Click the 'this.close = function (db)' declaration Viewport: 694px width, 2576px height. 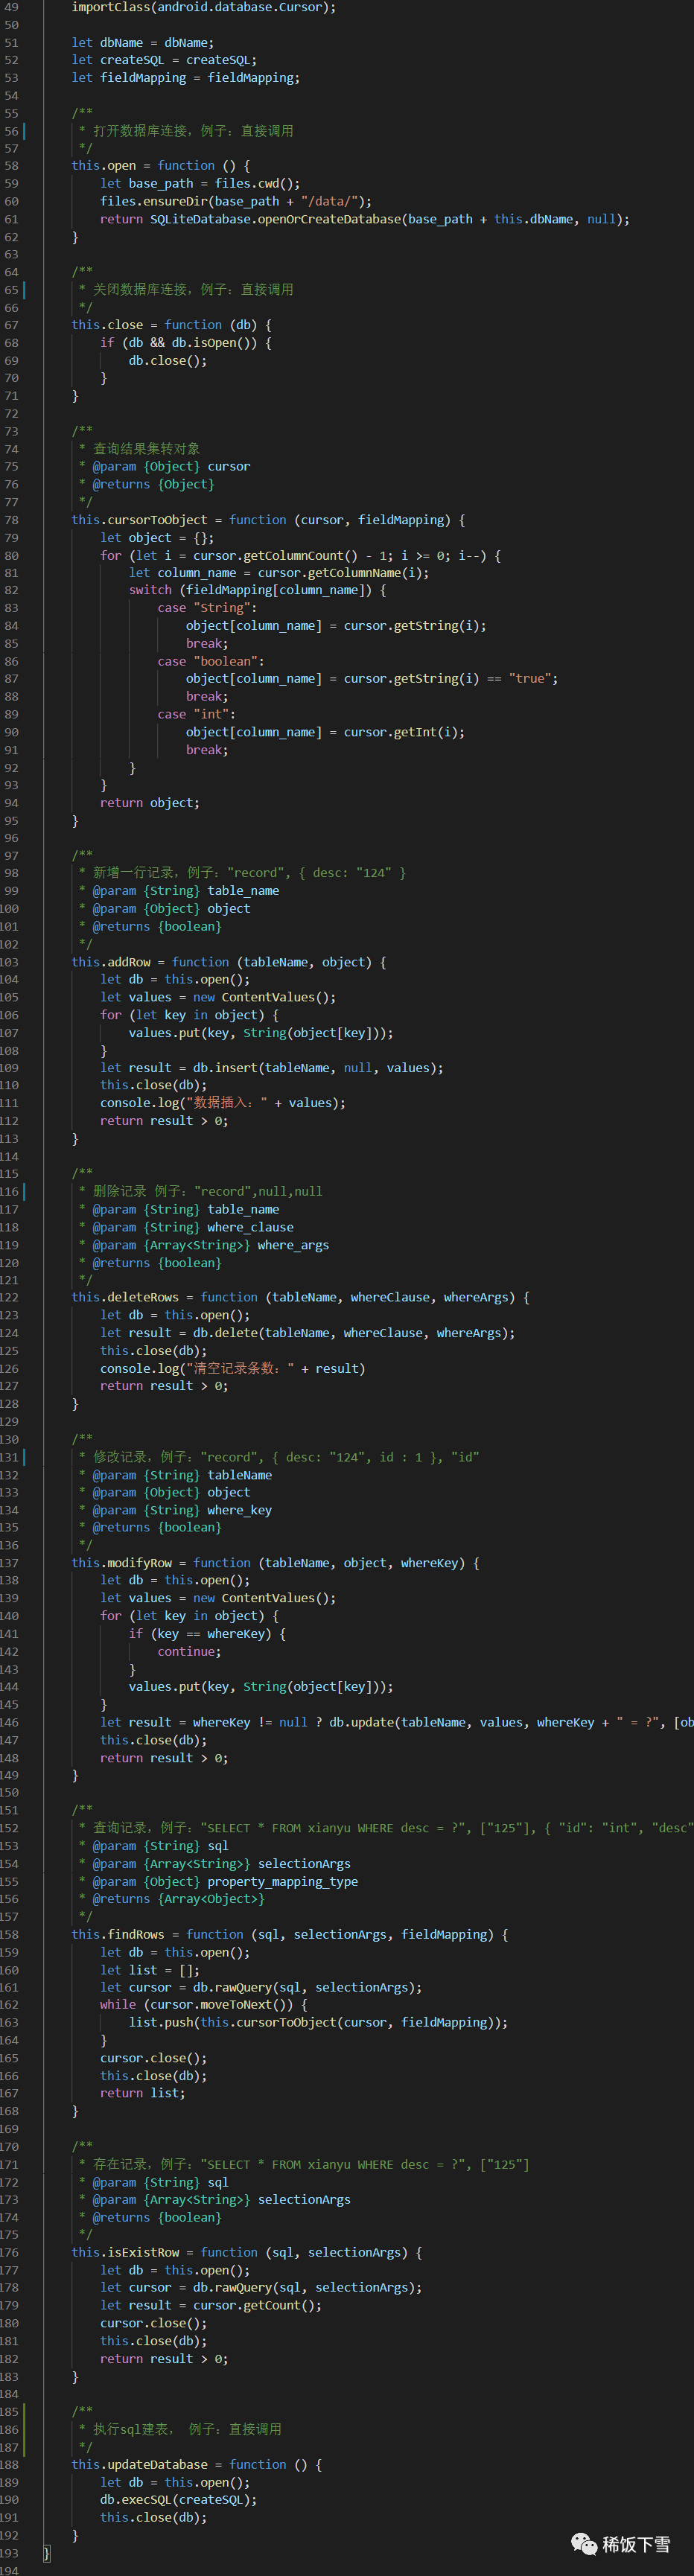[x=171, y=325]
